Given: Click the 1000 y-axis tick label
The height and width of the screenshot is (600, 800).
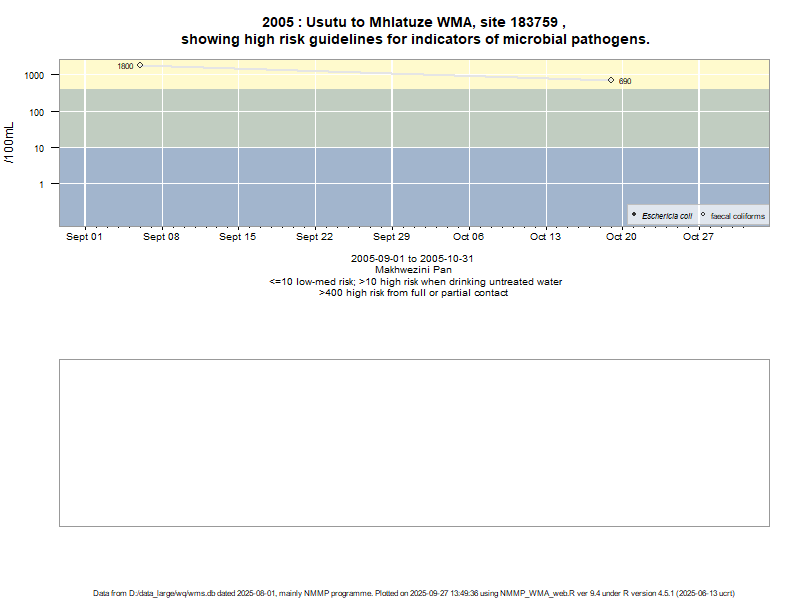Looking at the screenshot, I should click(34, 76).
